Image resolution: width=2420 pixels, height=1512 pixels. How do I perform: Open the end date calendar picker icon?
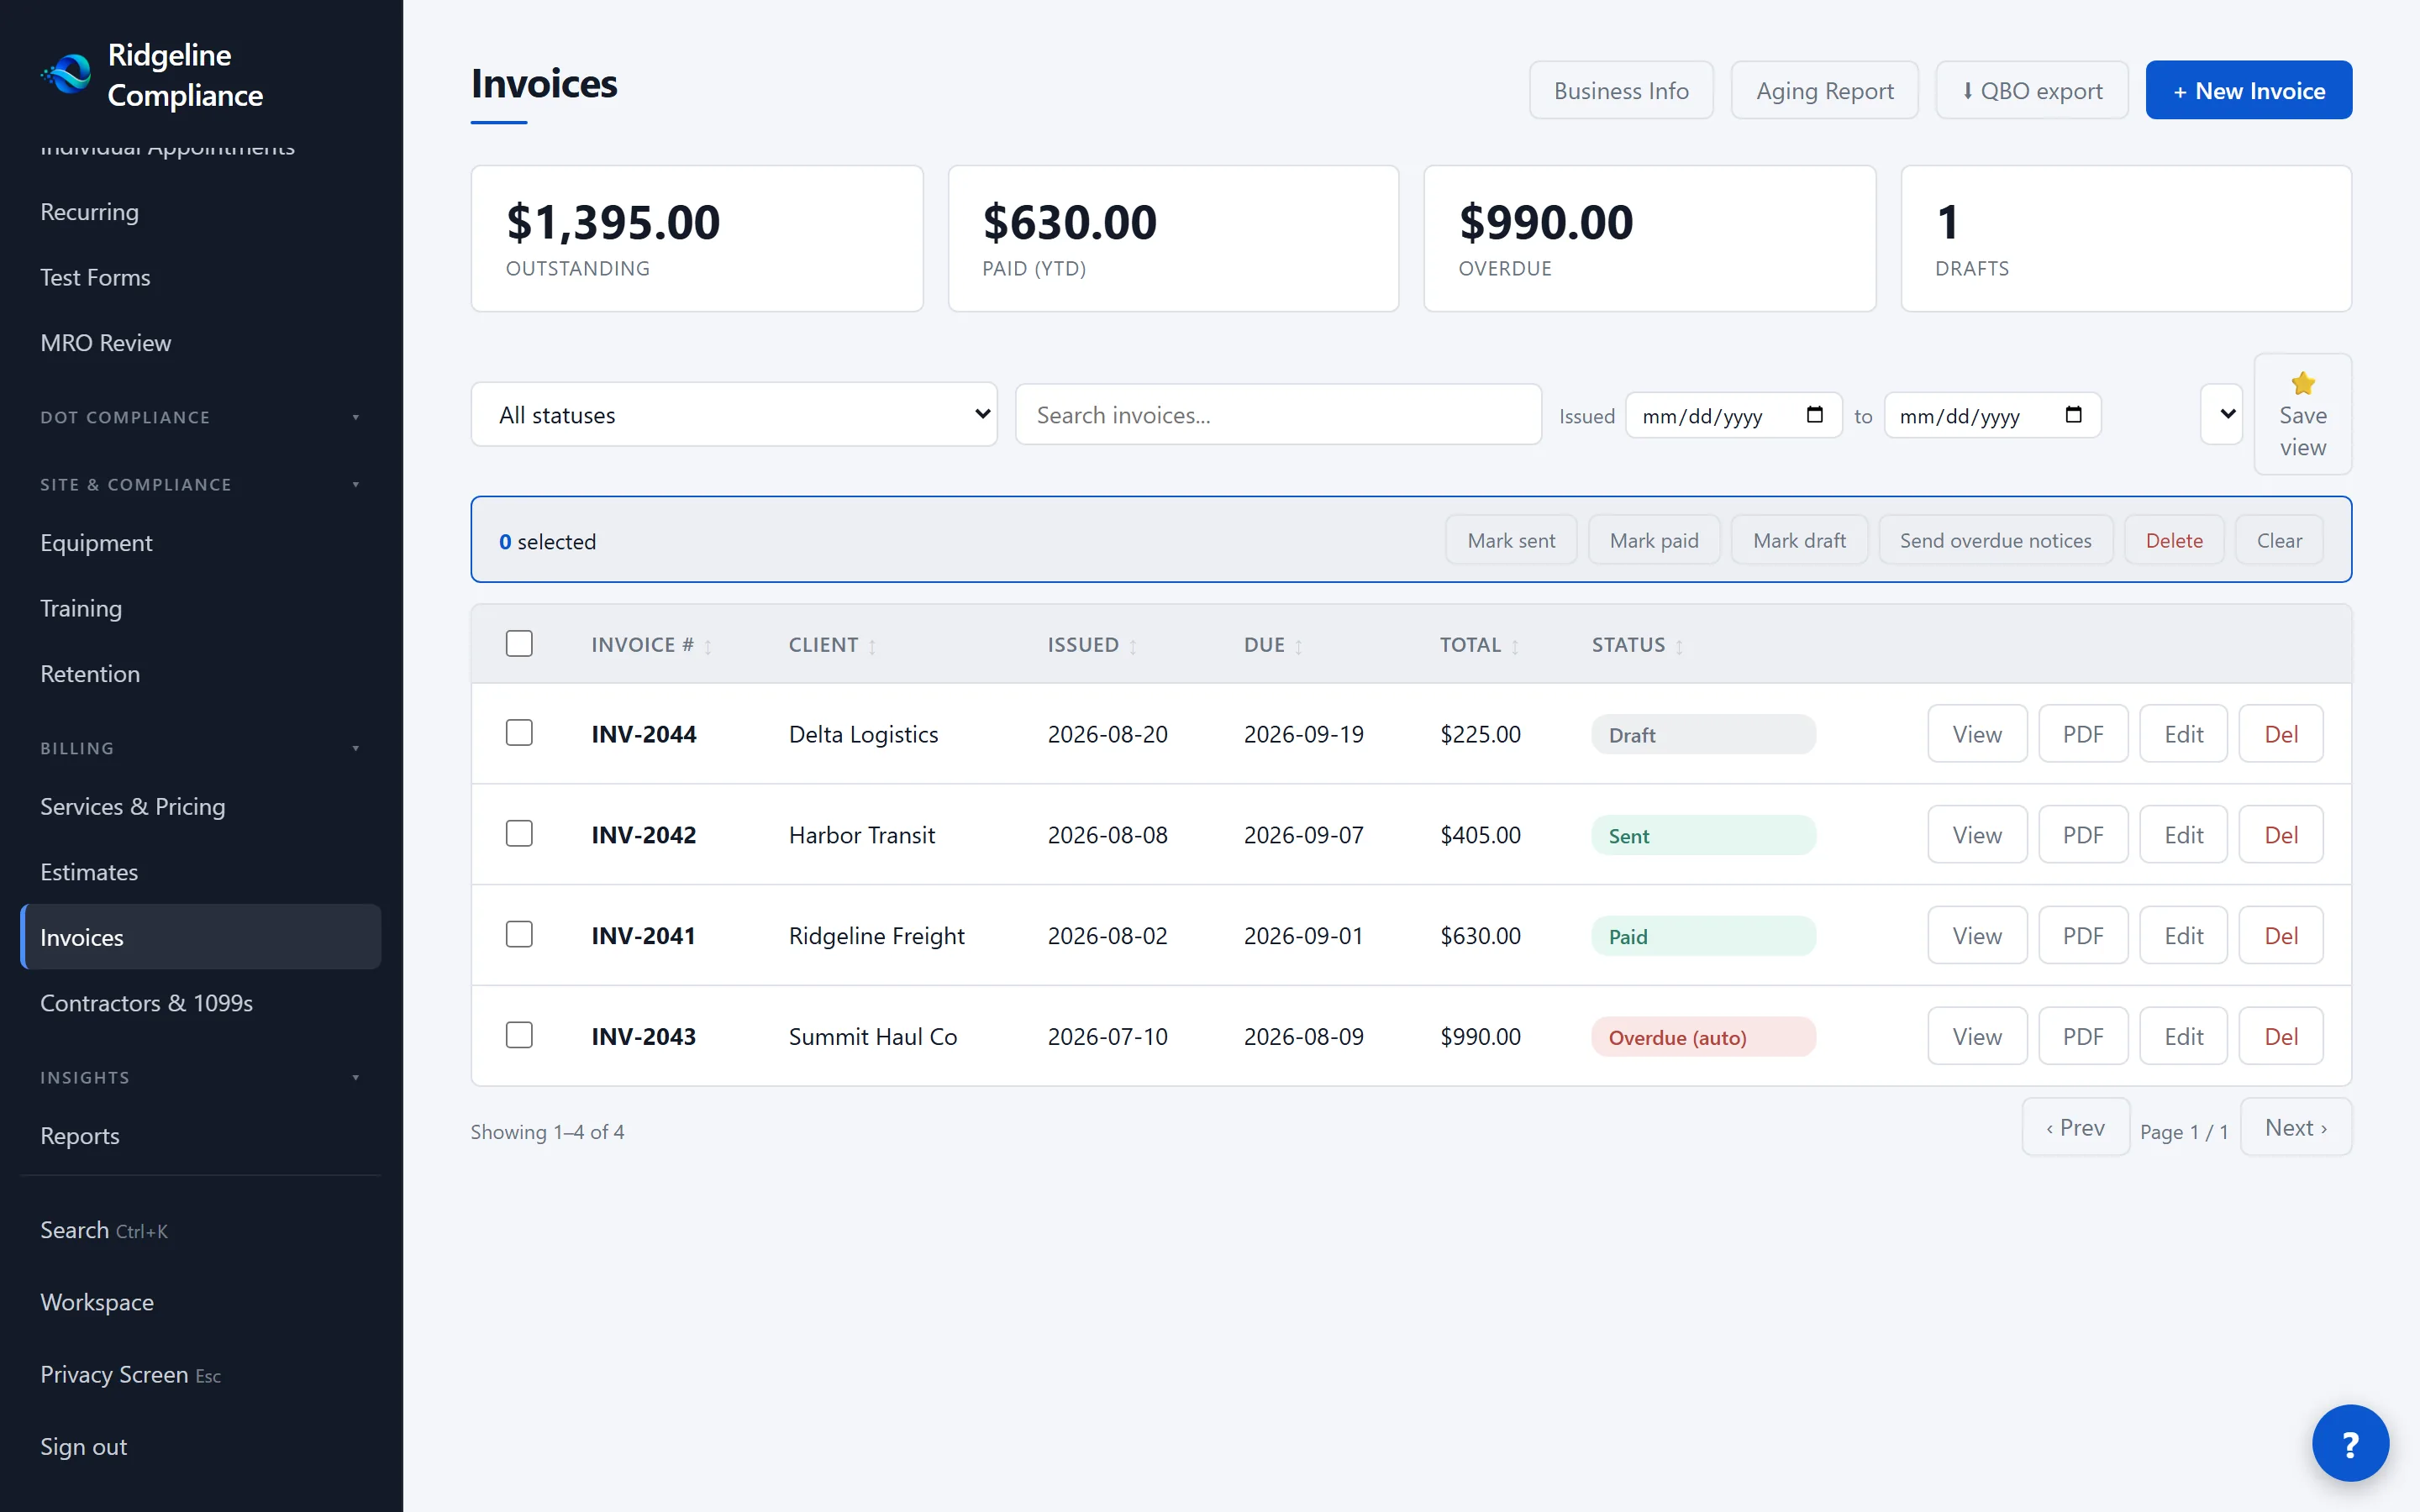(2073, 415)
